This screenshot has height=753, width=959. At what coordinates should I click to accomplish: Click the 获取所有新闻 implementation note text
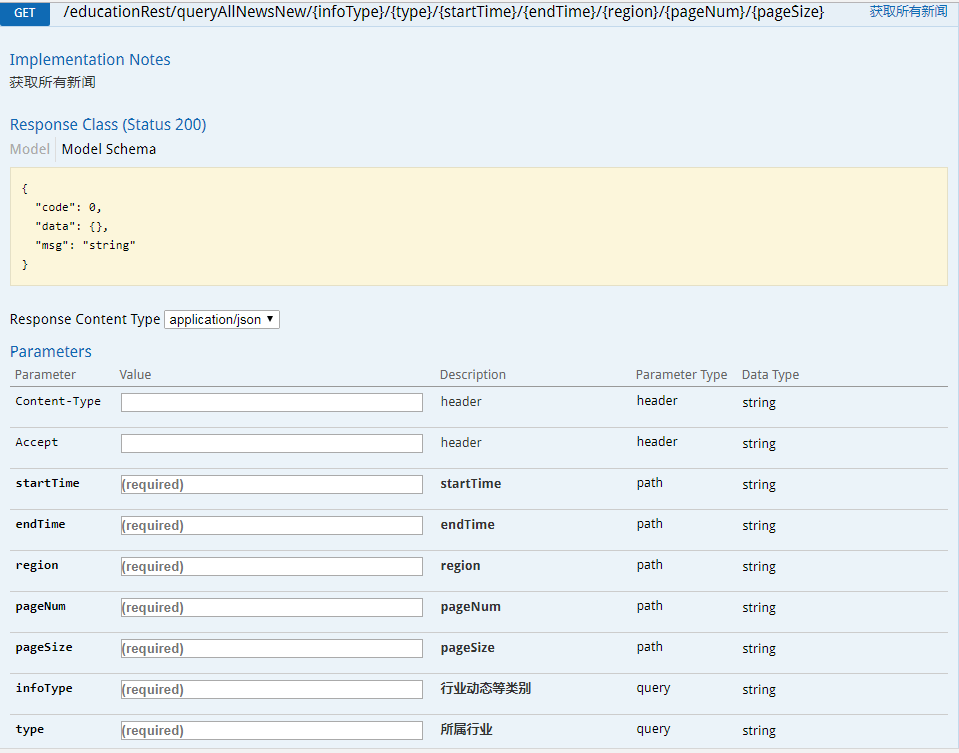pyautogui.click(x=53, y=83)
